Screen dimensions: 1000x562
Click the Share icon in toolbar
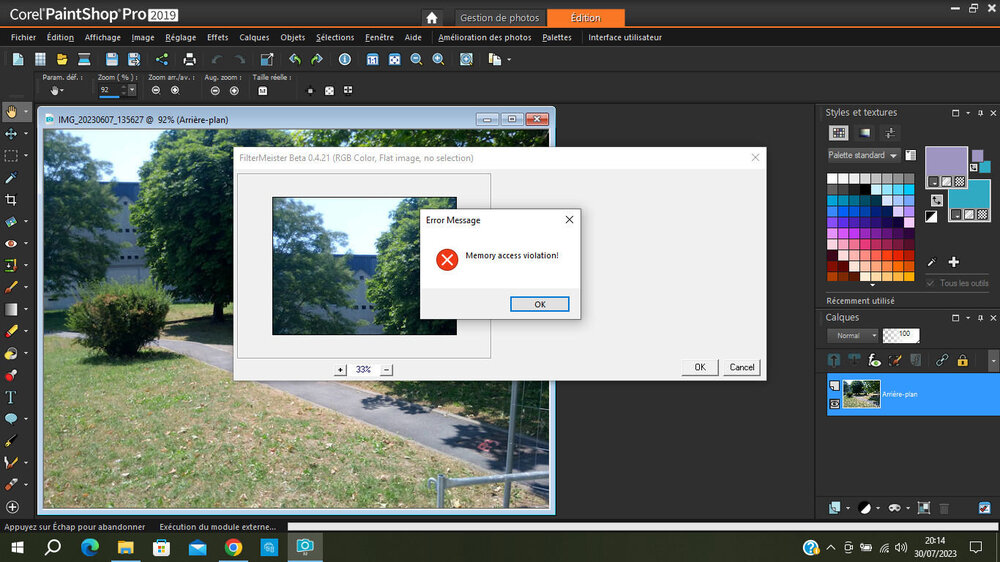point(162,60)
